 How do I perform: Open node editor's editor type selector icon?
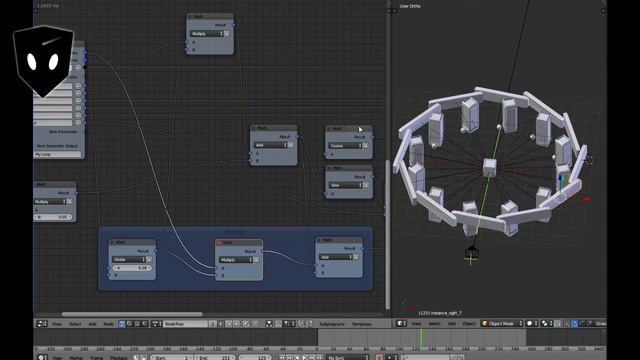[42, 324]
